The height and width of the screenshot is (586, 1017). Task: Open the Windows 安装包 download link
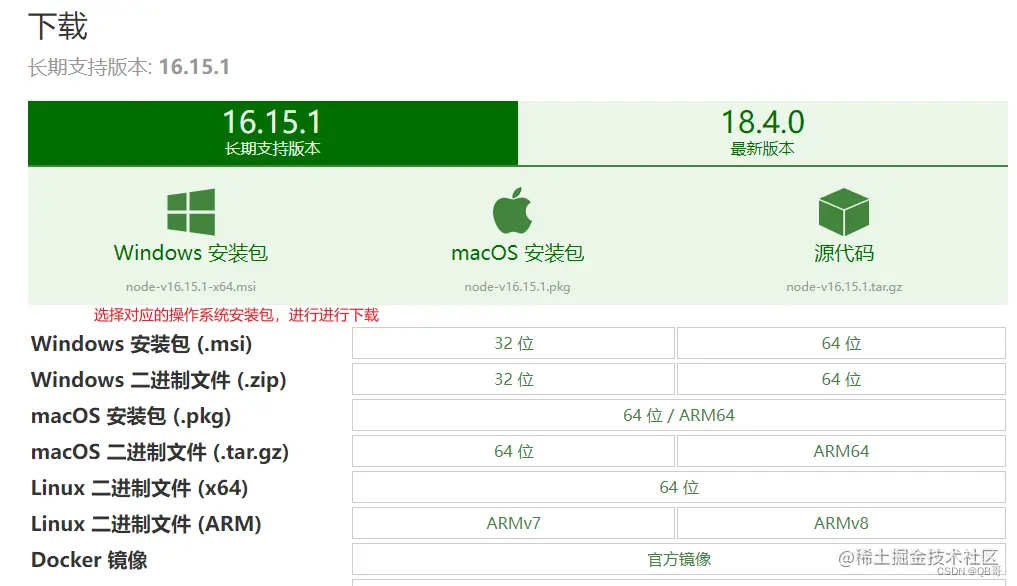pyautogui.click(x=191, y=253)
